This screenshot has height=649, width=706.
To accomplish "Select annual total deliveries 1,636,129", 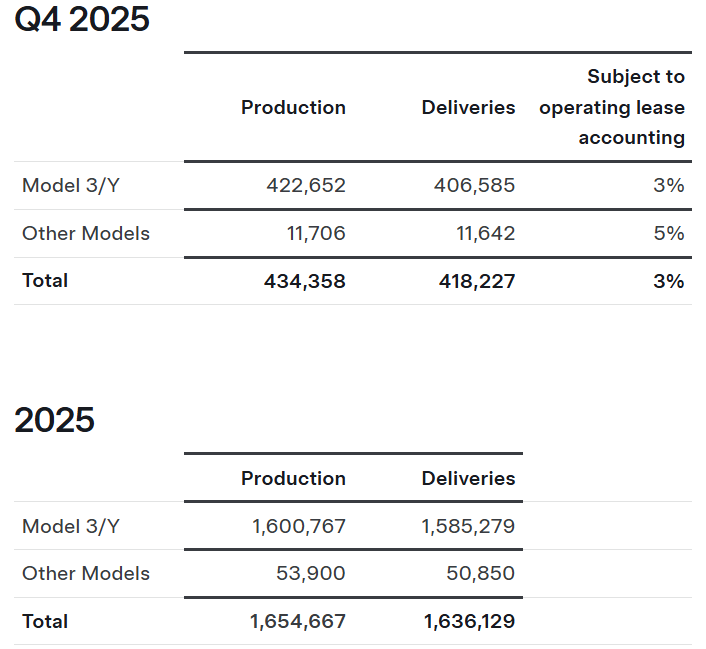I will pos(469,621).
